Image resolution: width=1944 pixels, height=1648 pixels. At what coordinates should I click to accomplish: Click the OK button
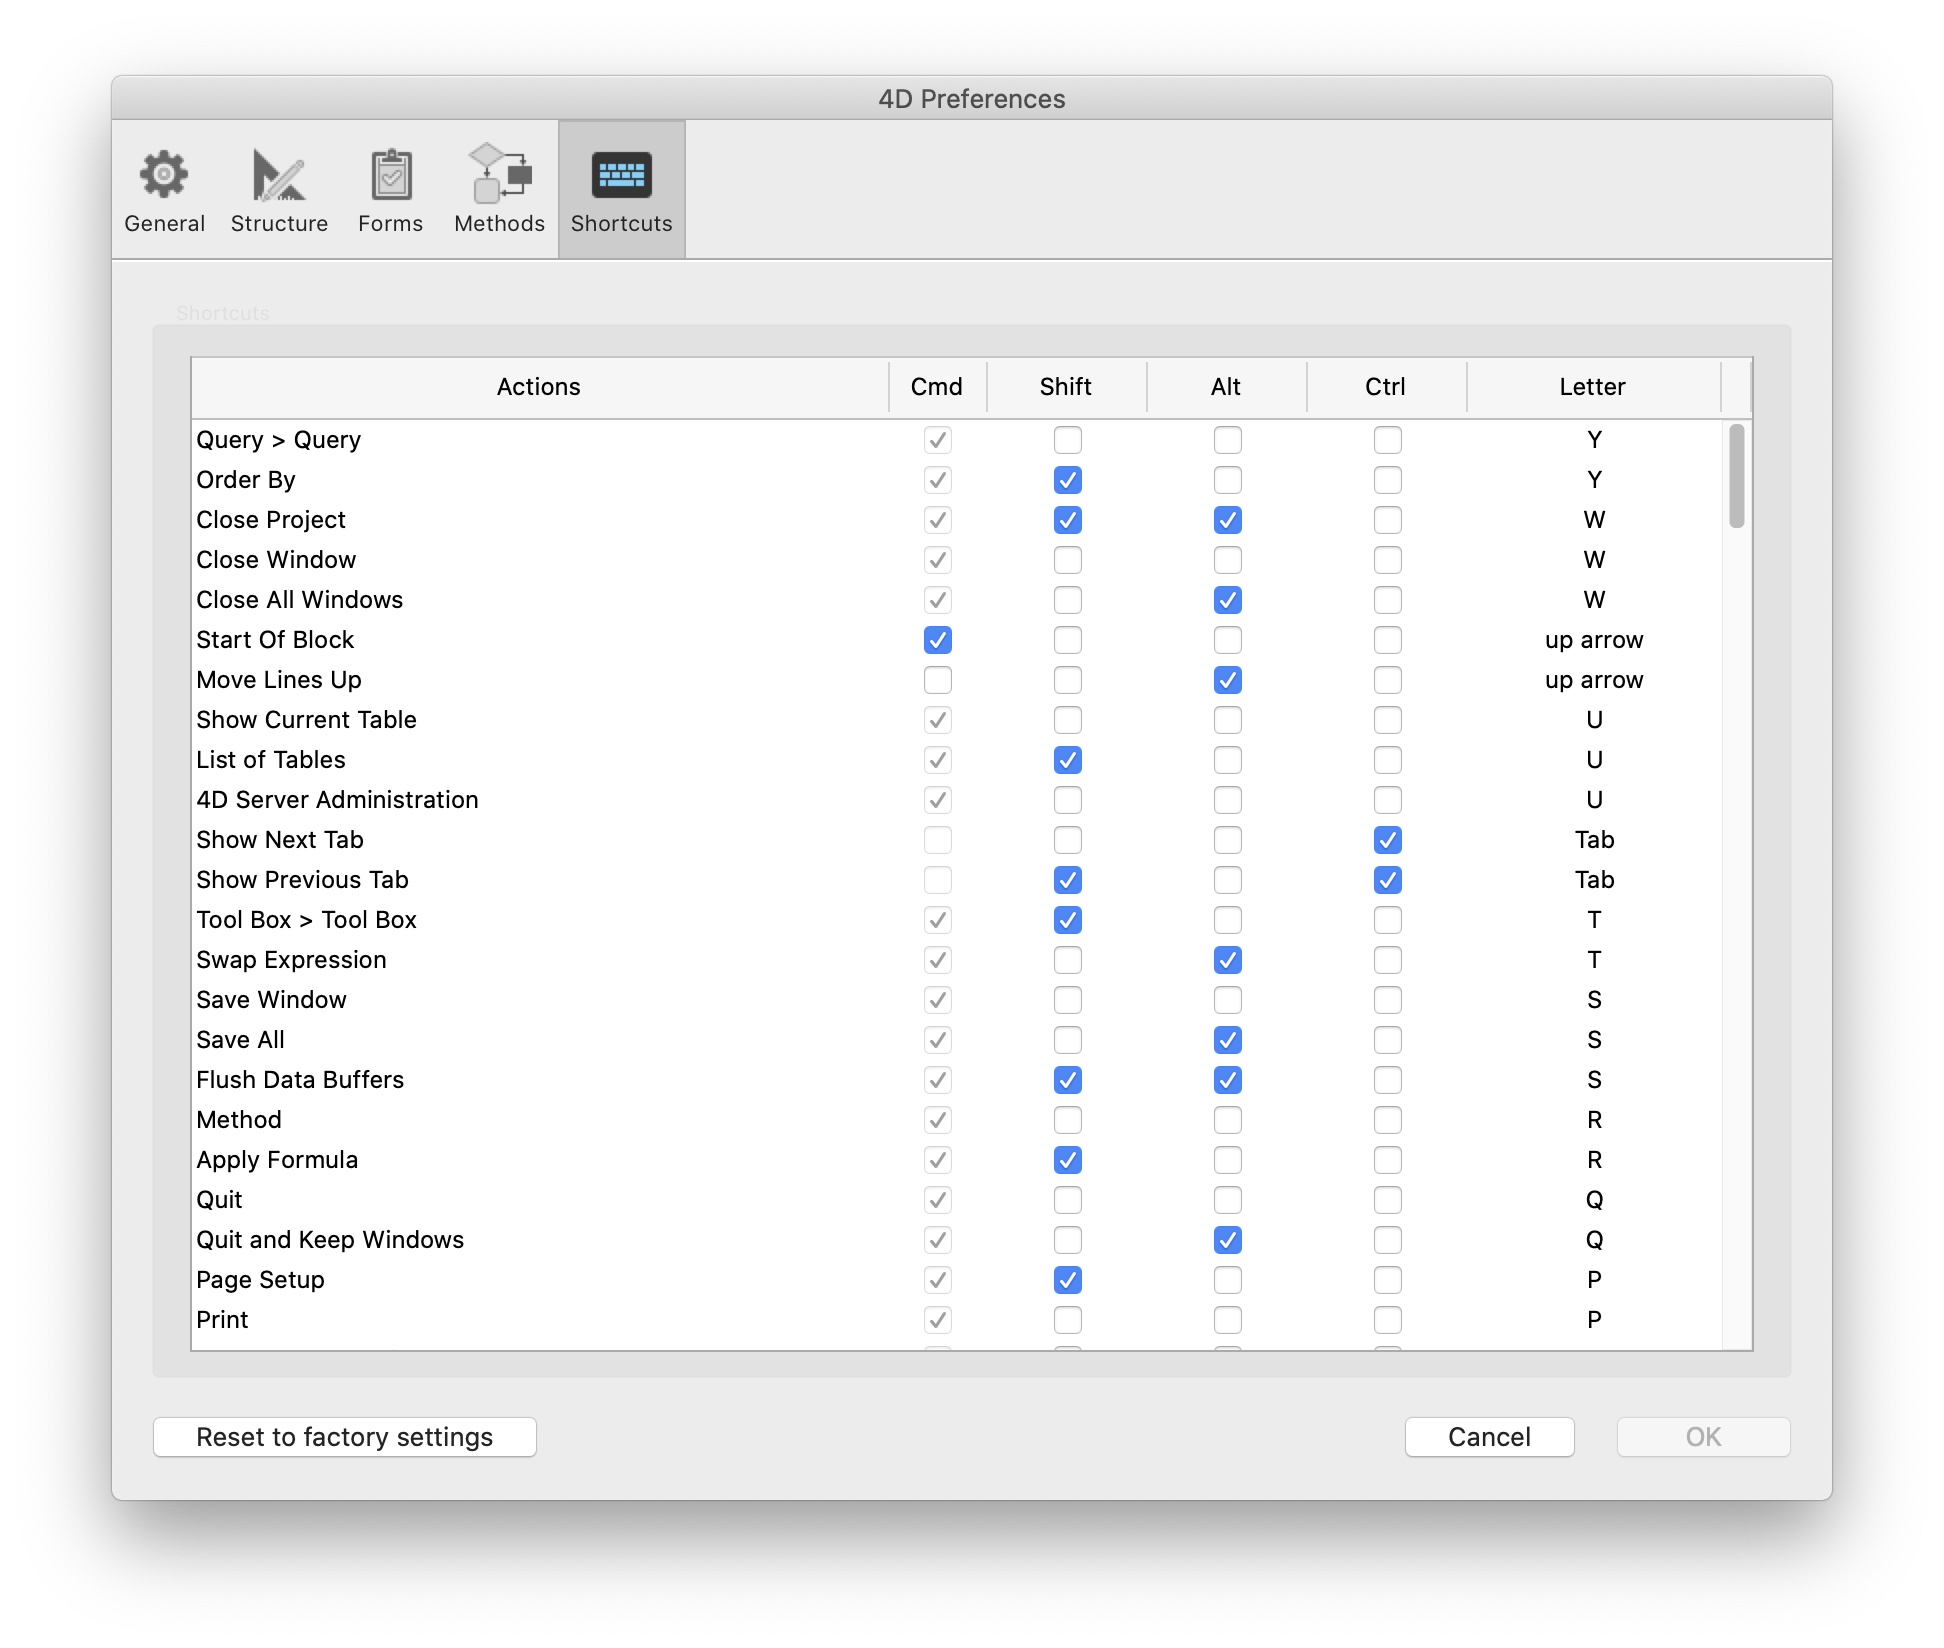(1703, 1437)
